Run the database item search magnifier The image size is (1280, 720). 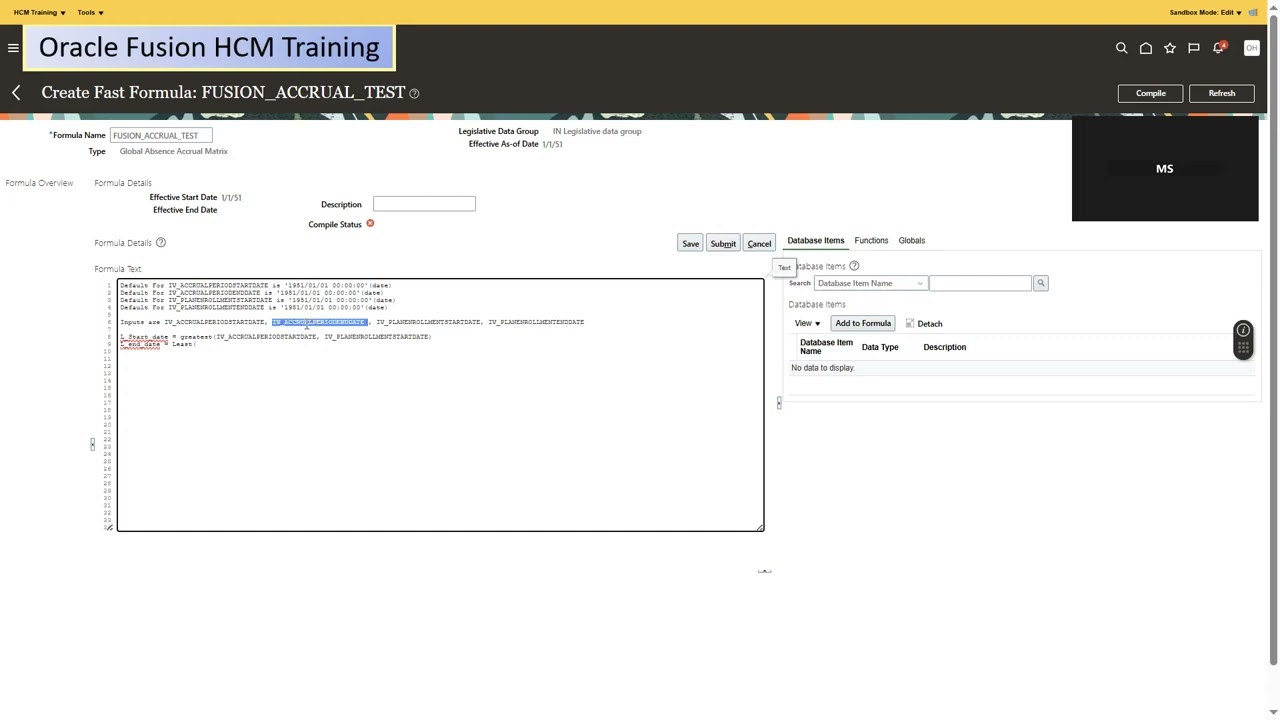coord(1041,283)
